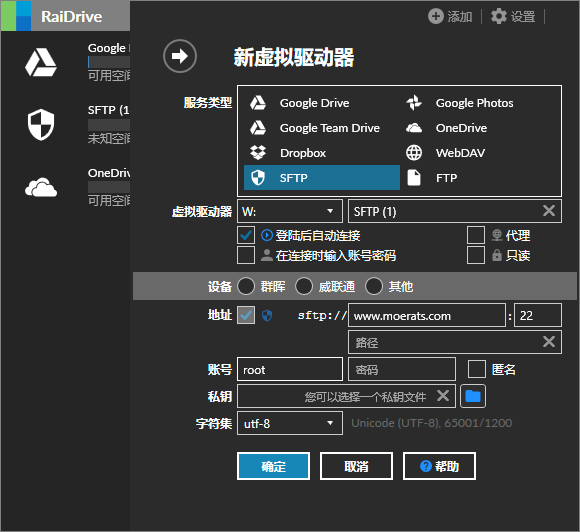Edit the root account field
This screenshot has height=532, width=580.
(290, 369)
